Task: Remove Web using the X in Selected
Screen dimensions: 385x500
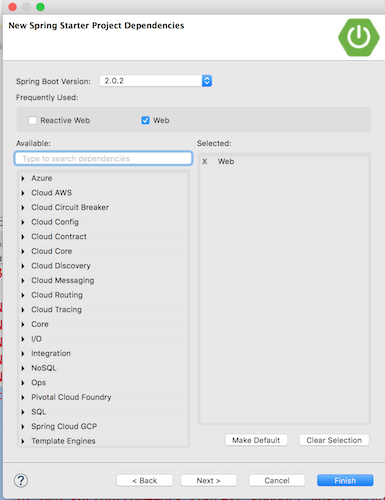Action: [205, 161]
